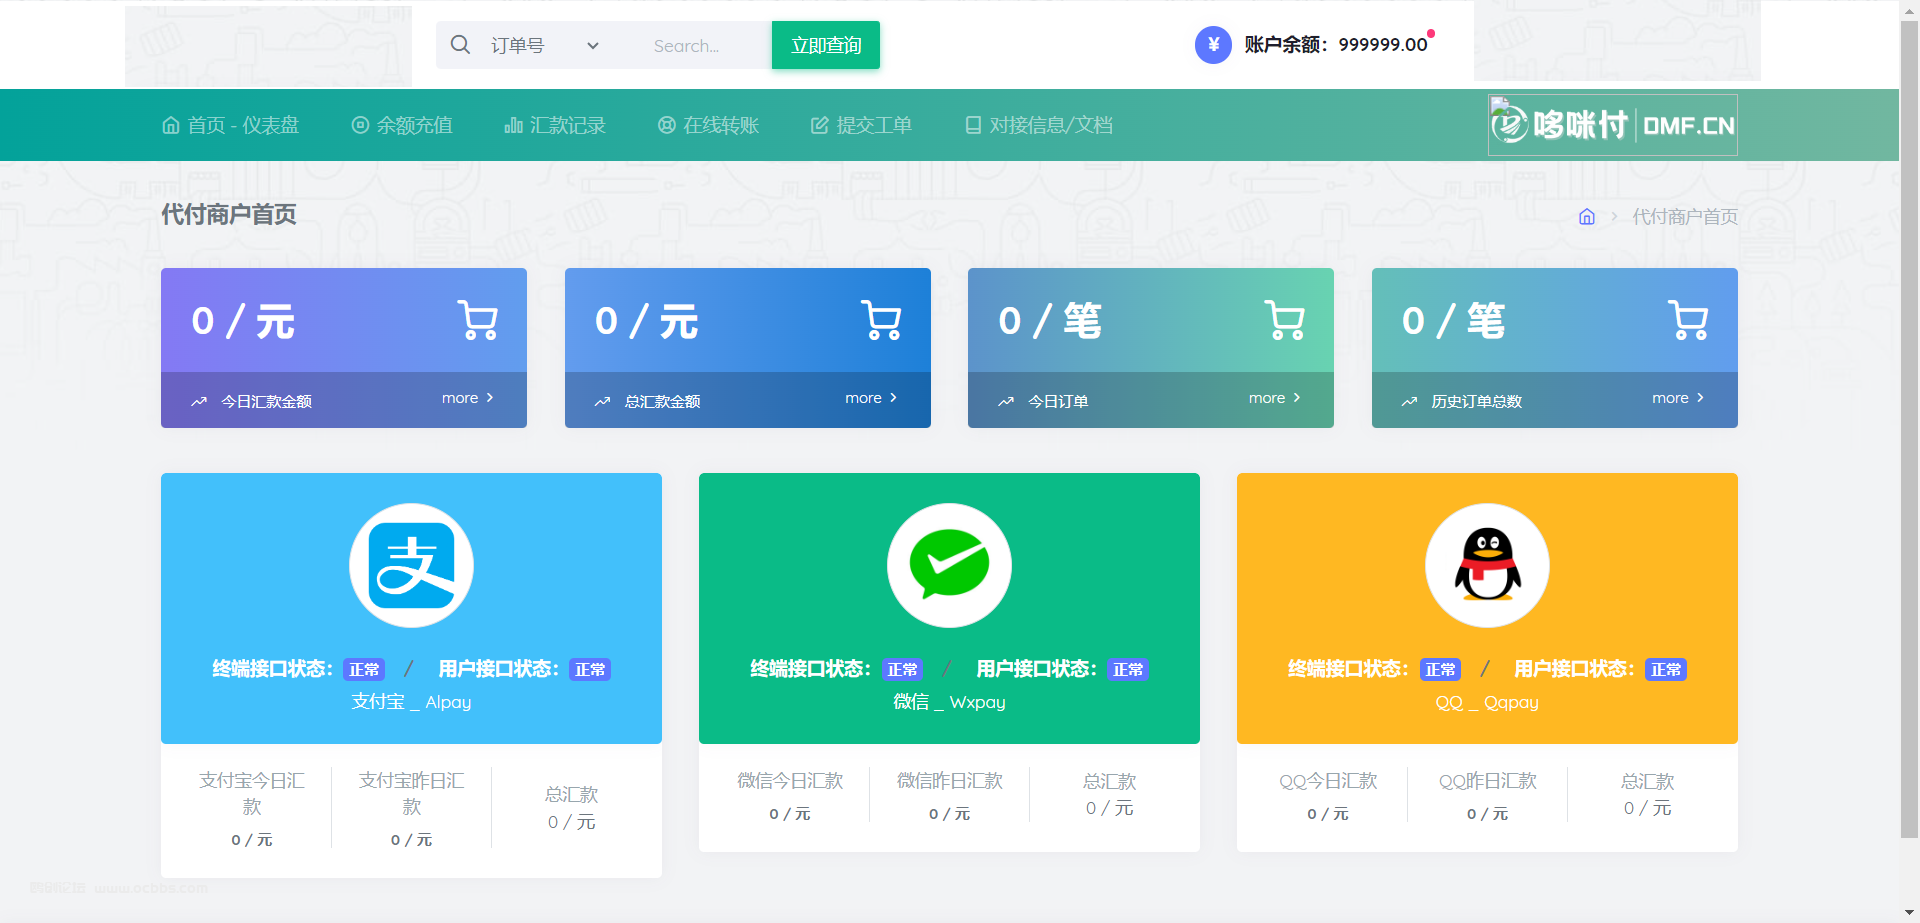Open the 订单号 search type dropdown
This screenshot has width=1920, height=923.
(545, 45)
